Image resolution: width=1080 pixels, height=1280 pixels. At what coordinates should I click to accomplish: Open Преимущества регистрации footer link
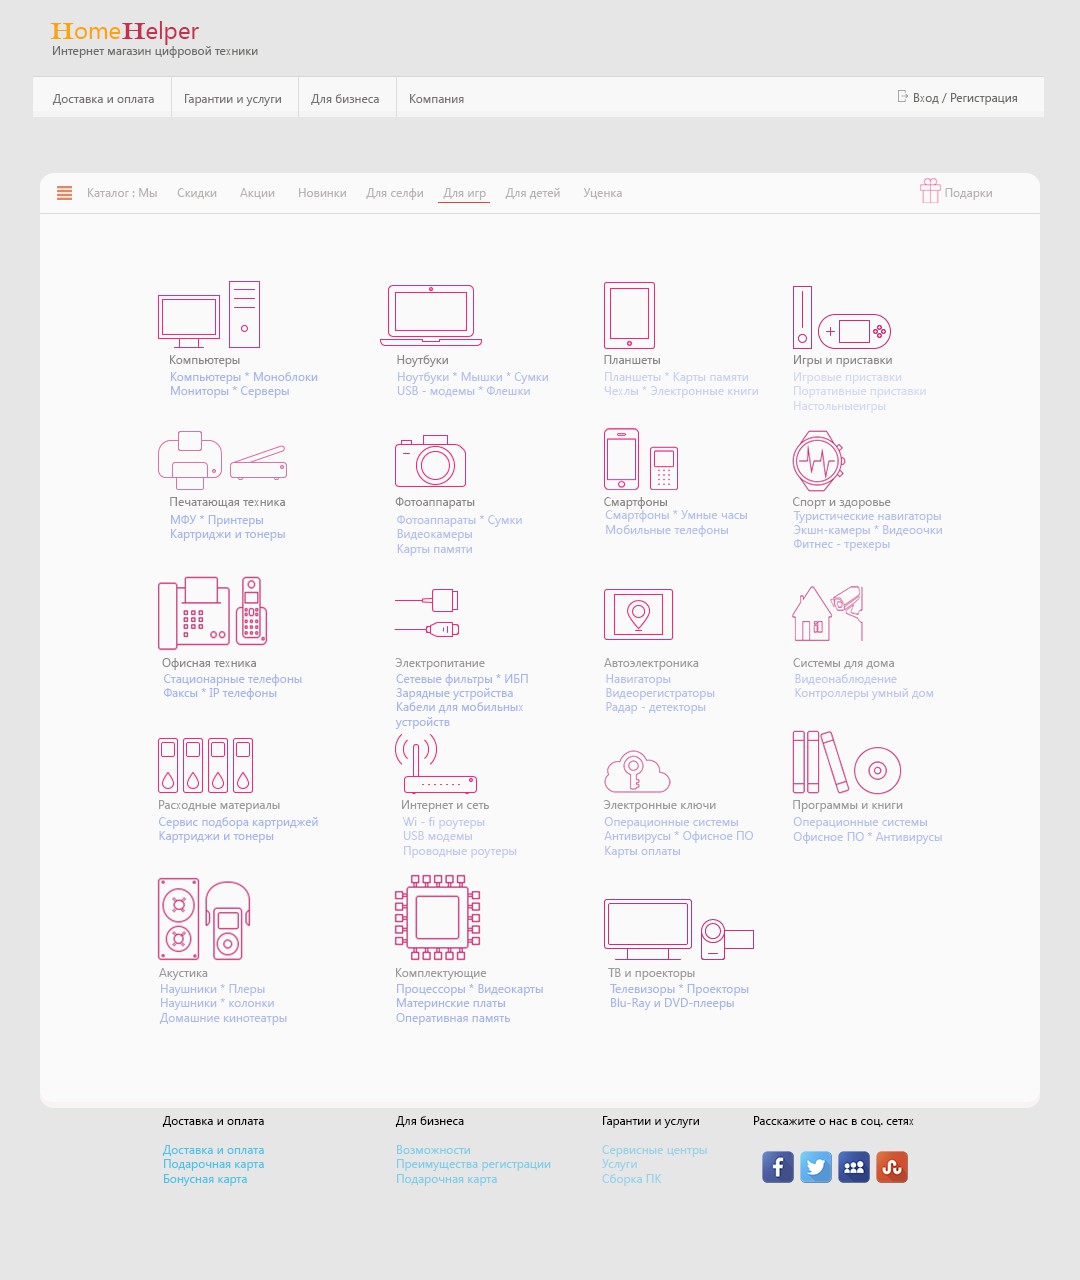pyautogui.click(x=473, y=1164)
